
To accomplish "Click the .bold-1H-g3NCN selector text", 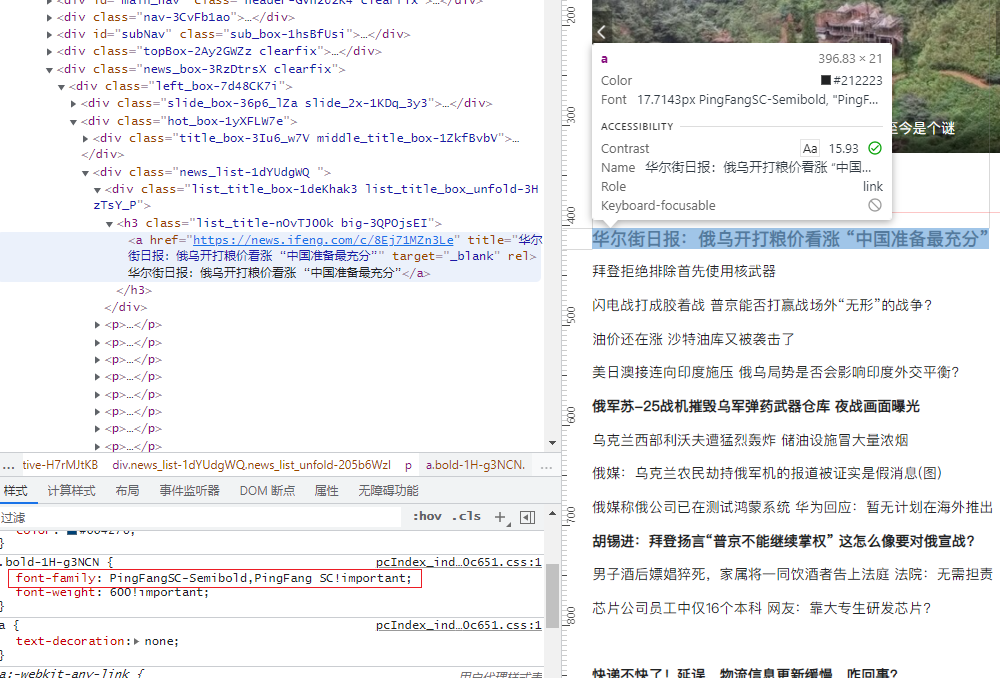I will (x=53, y=562).
